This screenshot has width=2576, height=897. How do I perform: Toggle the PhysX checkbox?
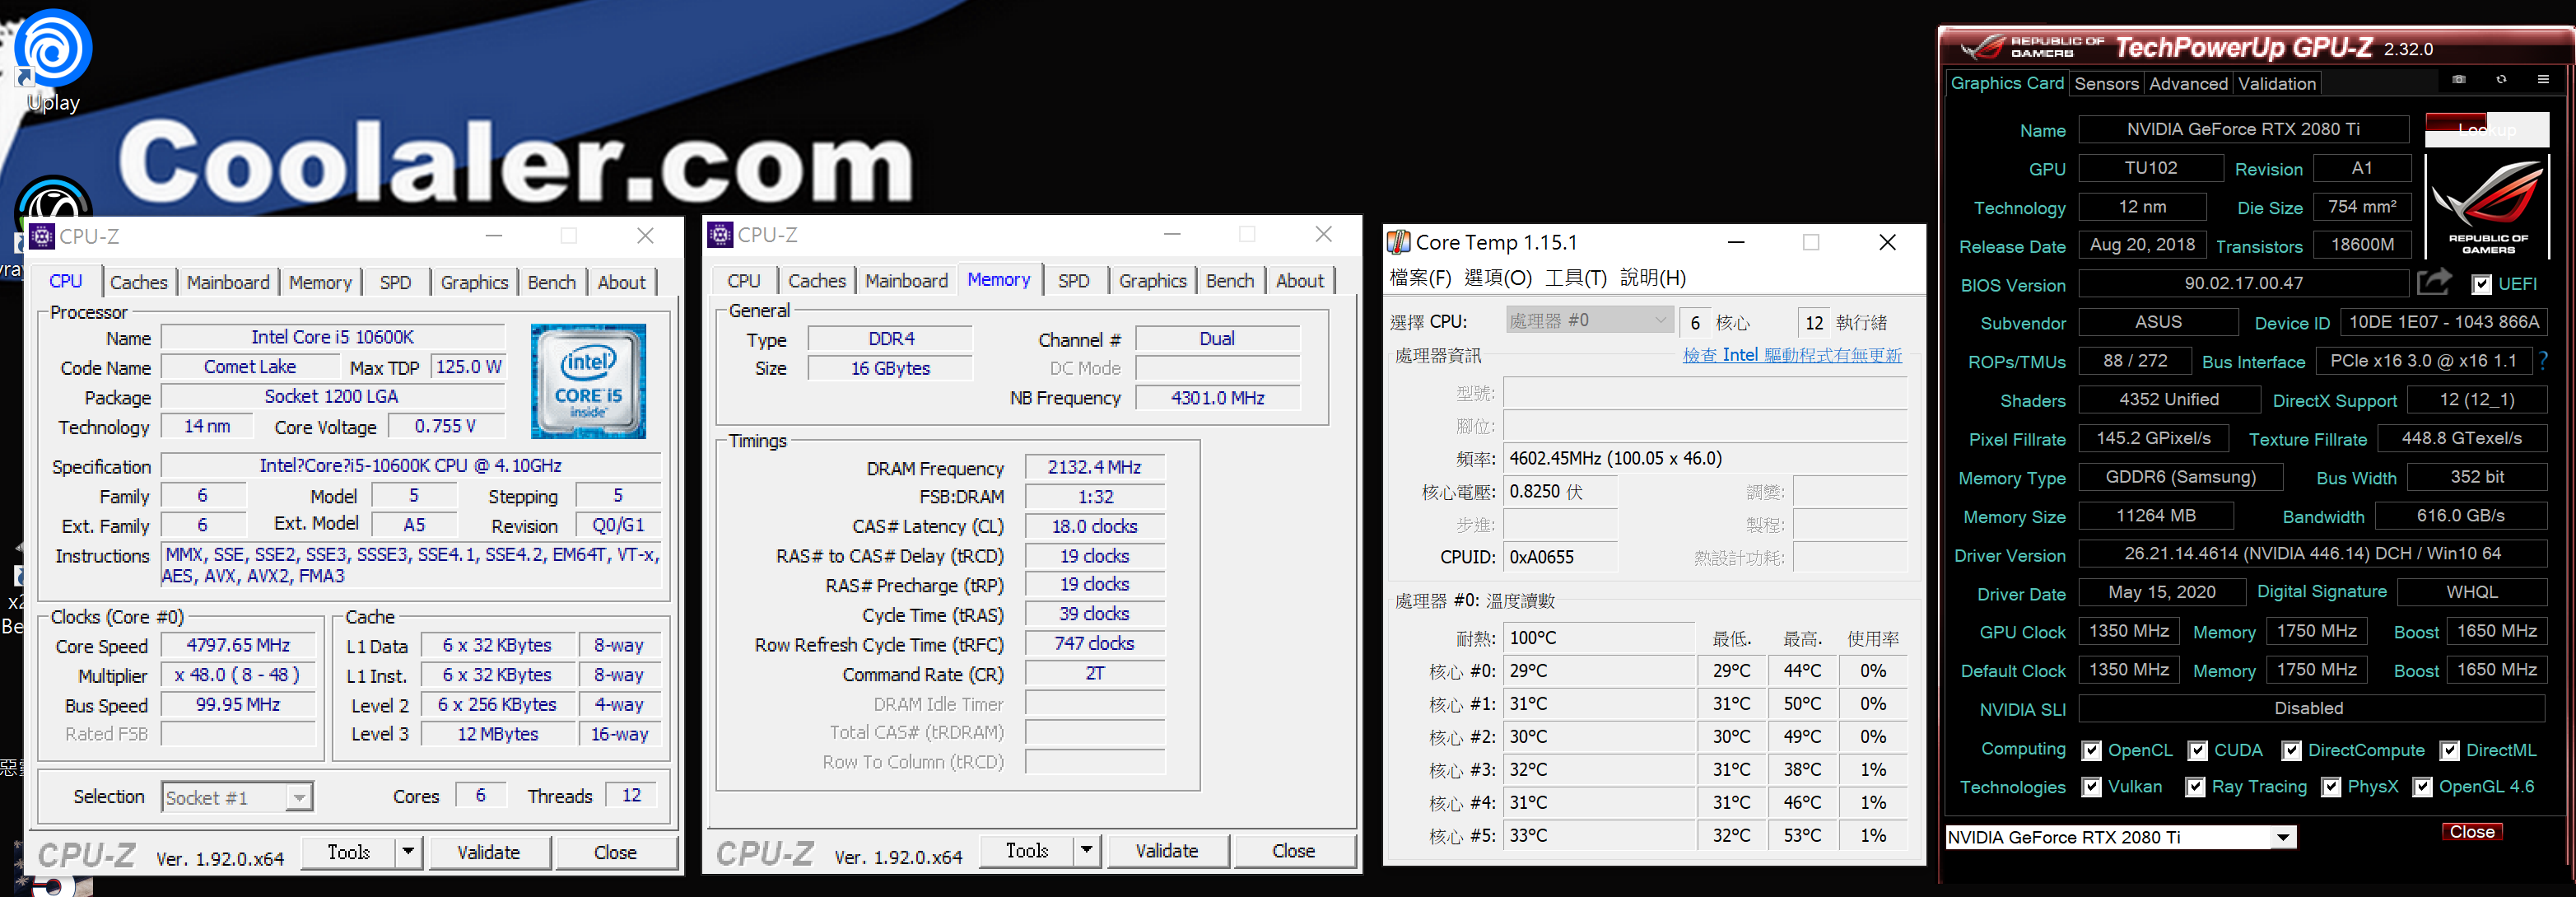point(2331,788)
